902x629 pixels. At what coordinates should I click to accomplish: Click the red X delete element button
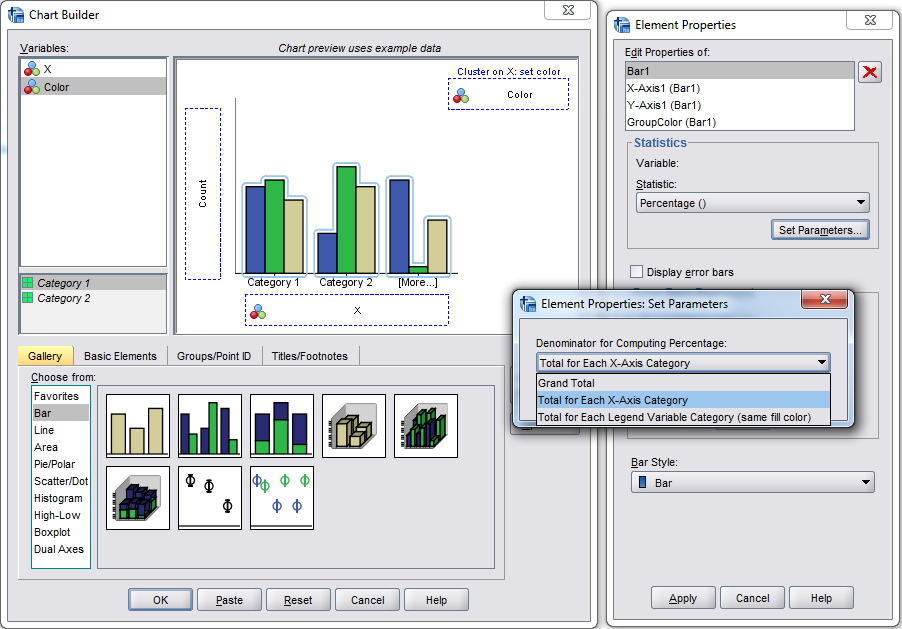point(871,72)
